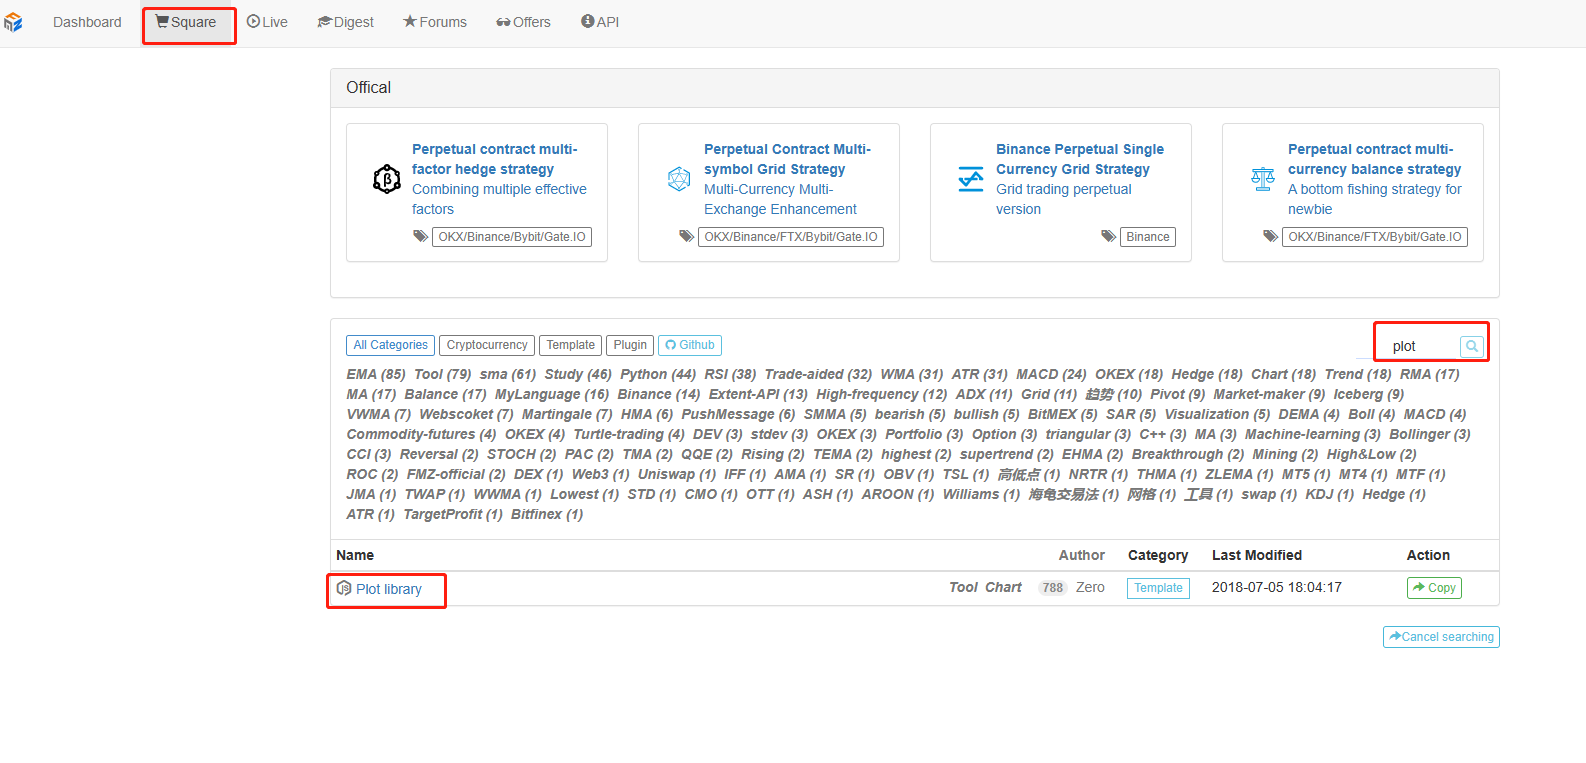Click the multi-factor hedge strategy icon
This screenshot has height=763, width=1586.
pos(387,179)
